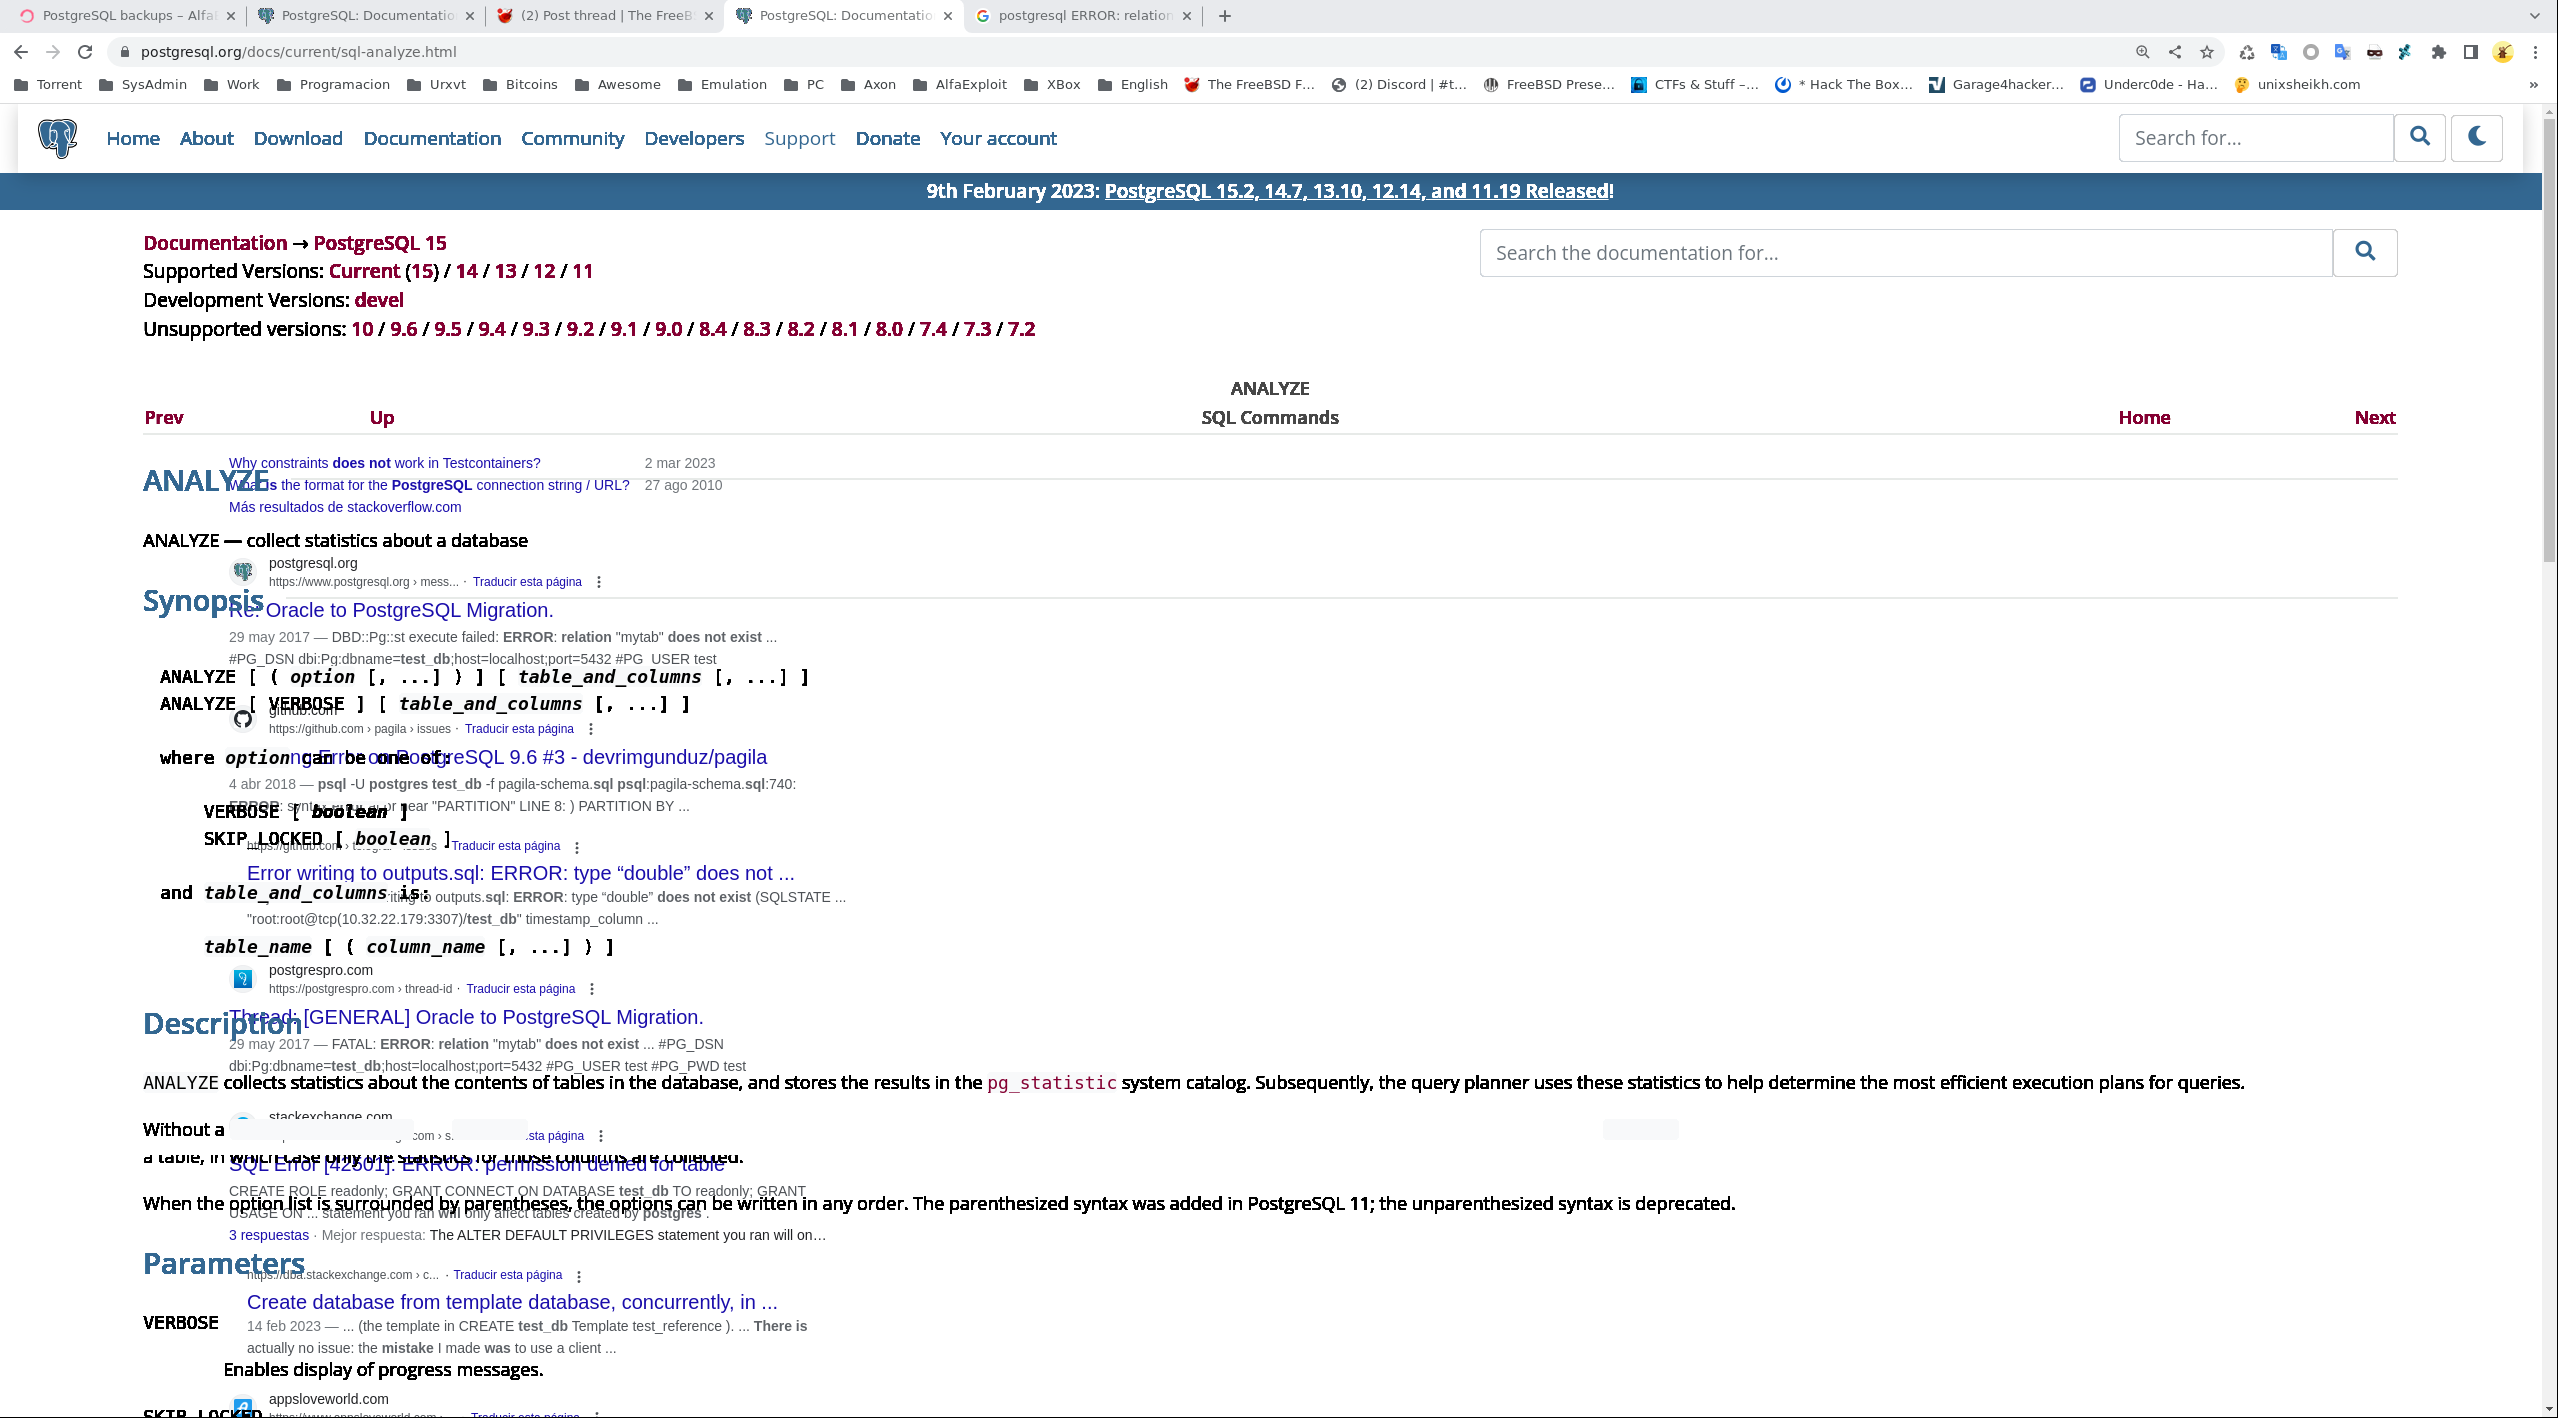Open the Download nav menu item
Viewport: 2558px width, 1418px height.
pos(298,138)
